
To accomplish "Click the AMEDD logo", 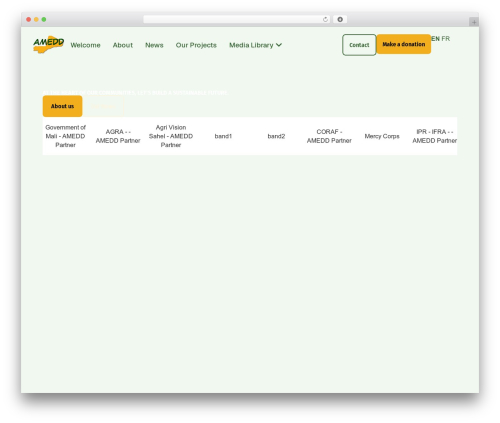I will (x=49, y=44).
